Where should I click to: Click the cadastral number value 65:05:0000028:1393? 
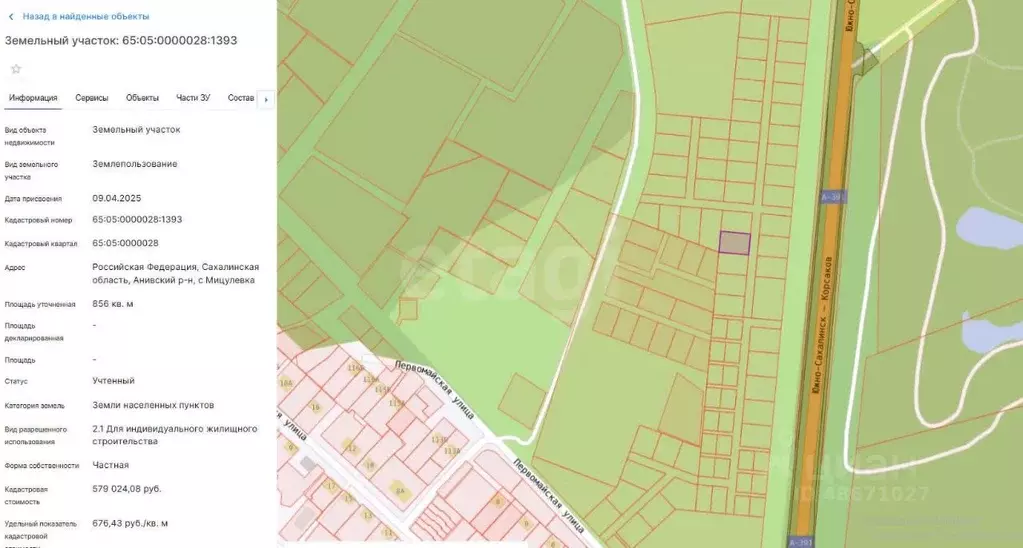[136, 219]
